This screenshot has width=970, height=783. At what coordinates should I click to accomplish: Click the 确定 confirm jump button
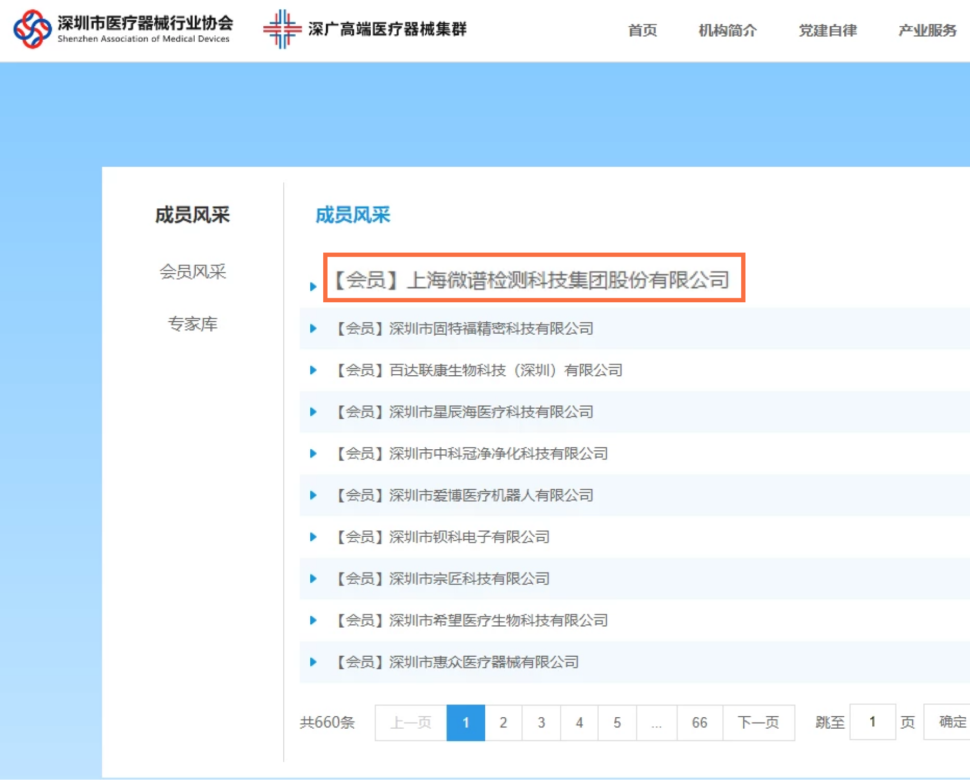(948, 722)
